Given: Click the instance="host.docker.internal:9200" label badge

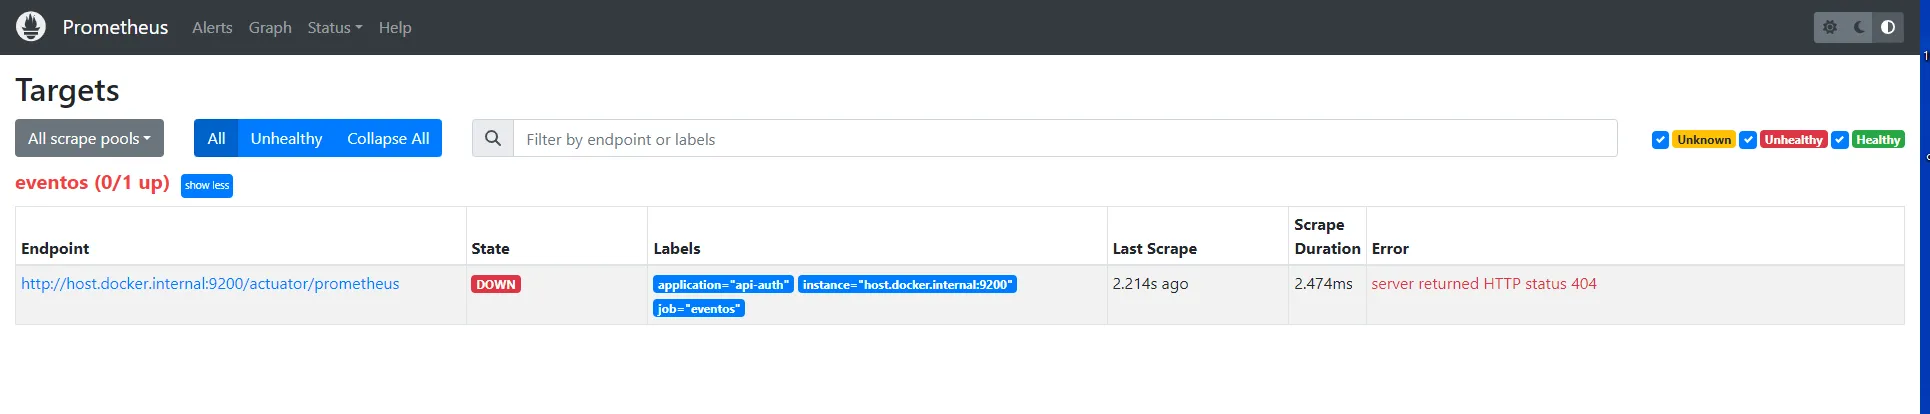Looking at the screenshot, I should point(907,285).
